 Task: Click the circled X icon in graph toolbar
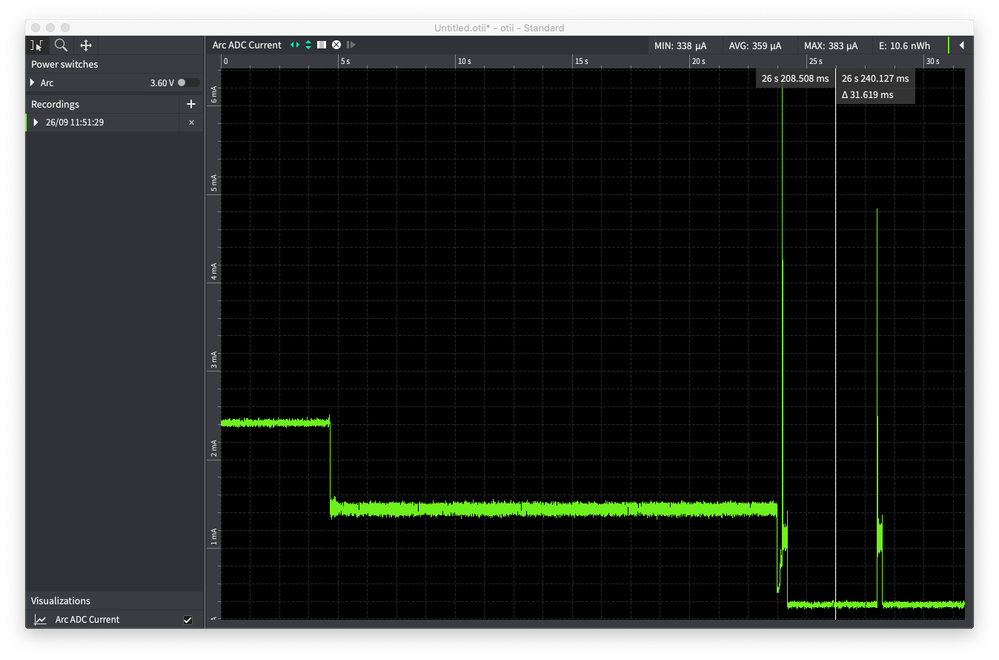tap(336, 45)
